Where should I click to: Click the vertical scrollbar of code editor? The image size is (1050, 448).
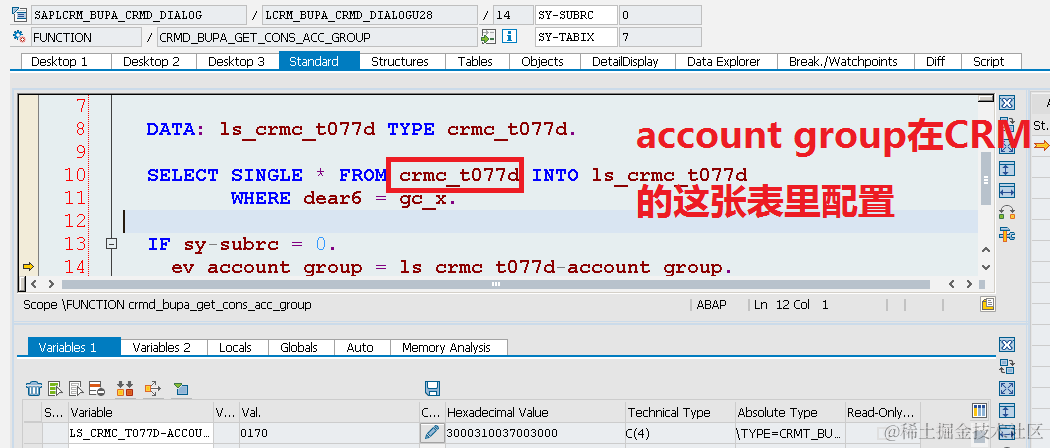coord(985,178)
